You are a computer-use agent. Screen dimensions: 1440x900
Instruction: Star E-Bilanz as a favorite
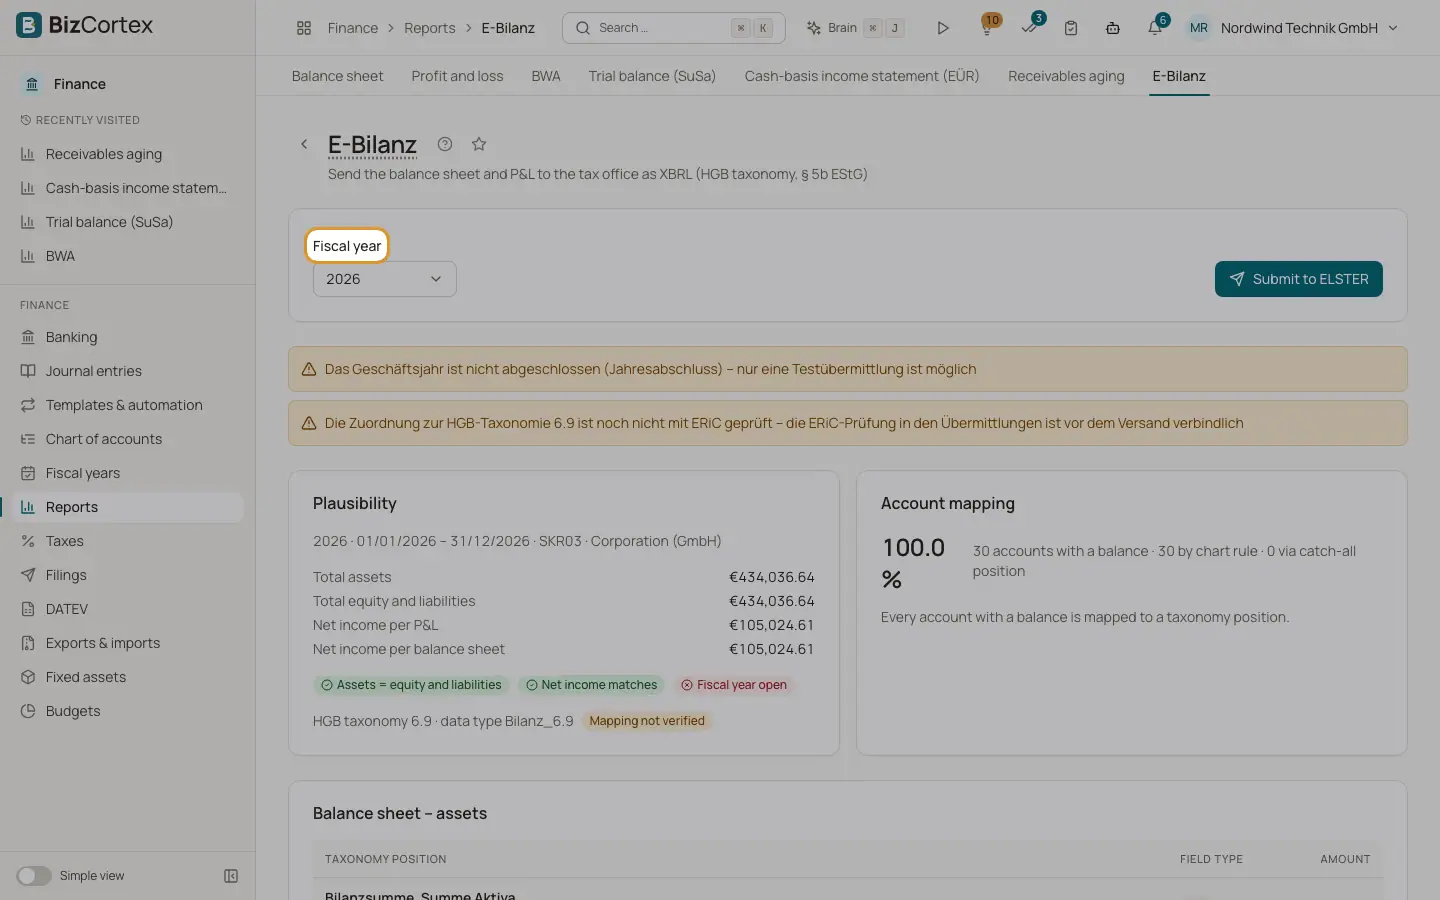479,144
